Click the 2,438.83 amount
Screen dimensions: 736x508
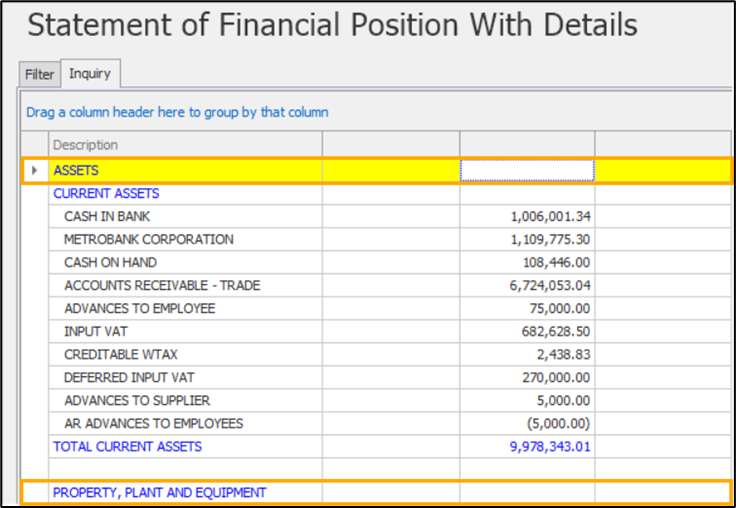tap(564, 354)
